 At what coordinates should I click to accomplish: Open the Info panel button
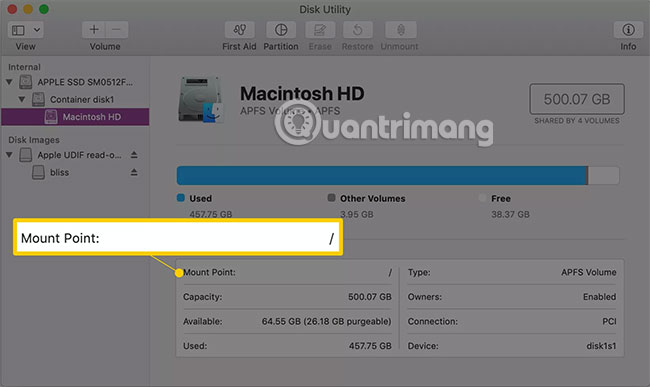(x=628, y=30)
